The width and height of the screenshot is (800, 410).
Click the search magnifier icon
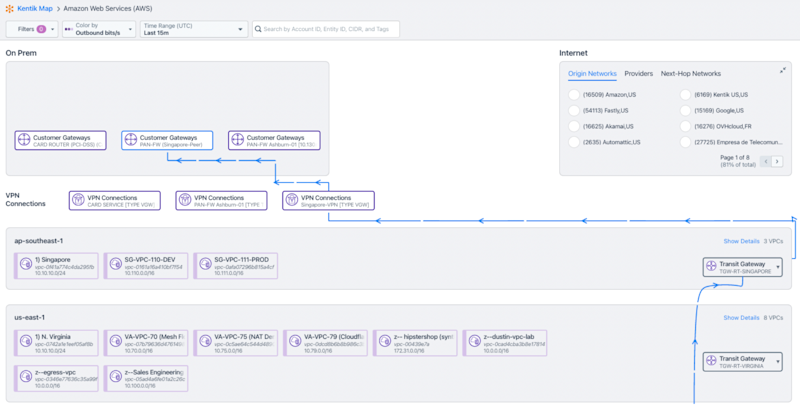click(258, 29)
